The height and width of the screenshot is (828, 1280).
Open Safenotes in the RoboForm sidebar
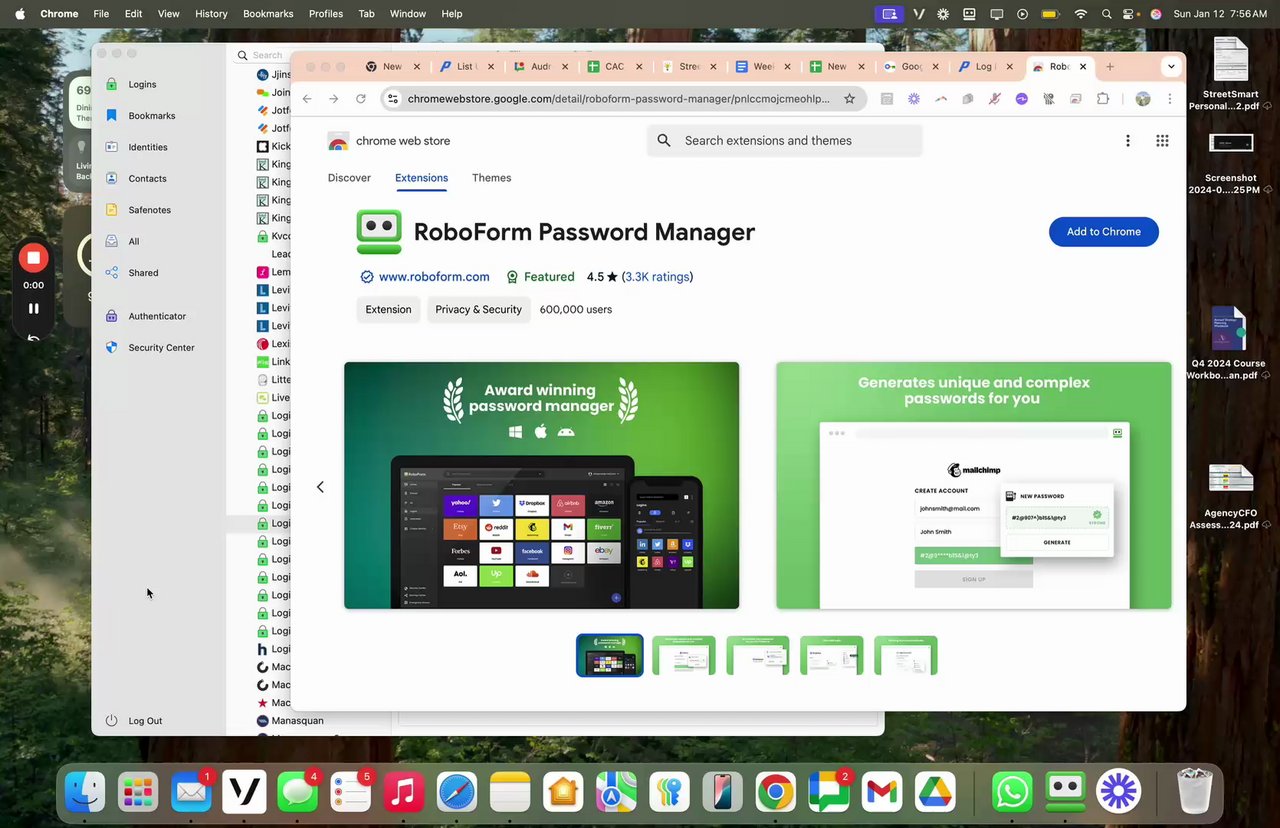pyautogui.click(x=138, y=210)
